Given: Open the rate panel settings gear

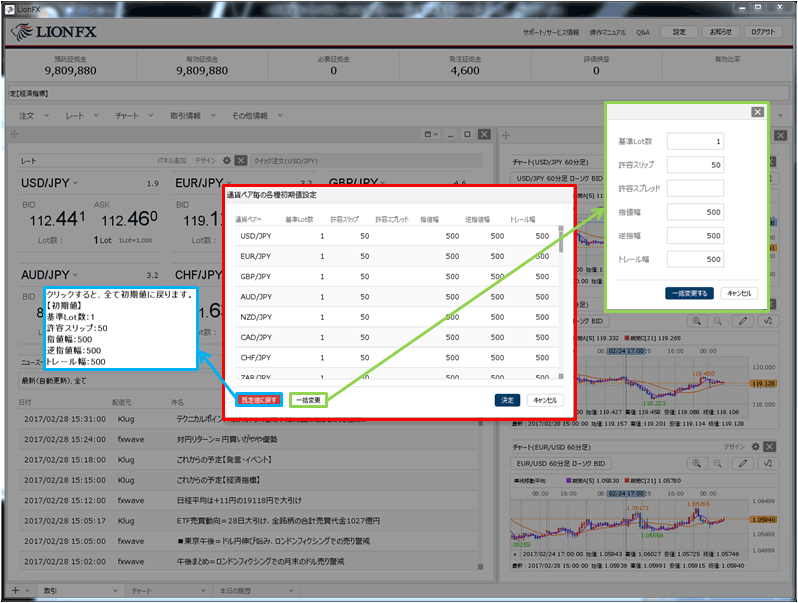Looking at the screenshot, I should pos(226,160).
